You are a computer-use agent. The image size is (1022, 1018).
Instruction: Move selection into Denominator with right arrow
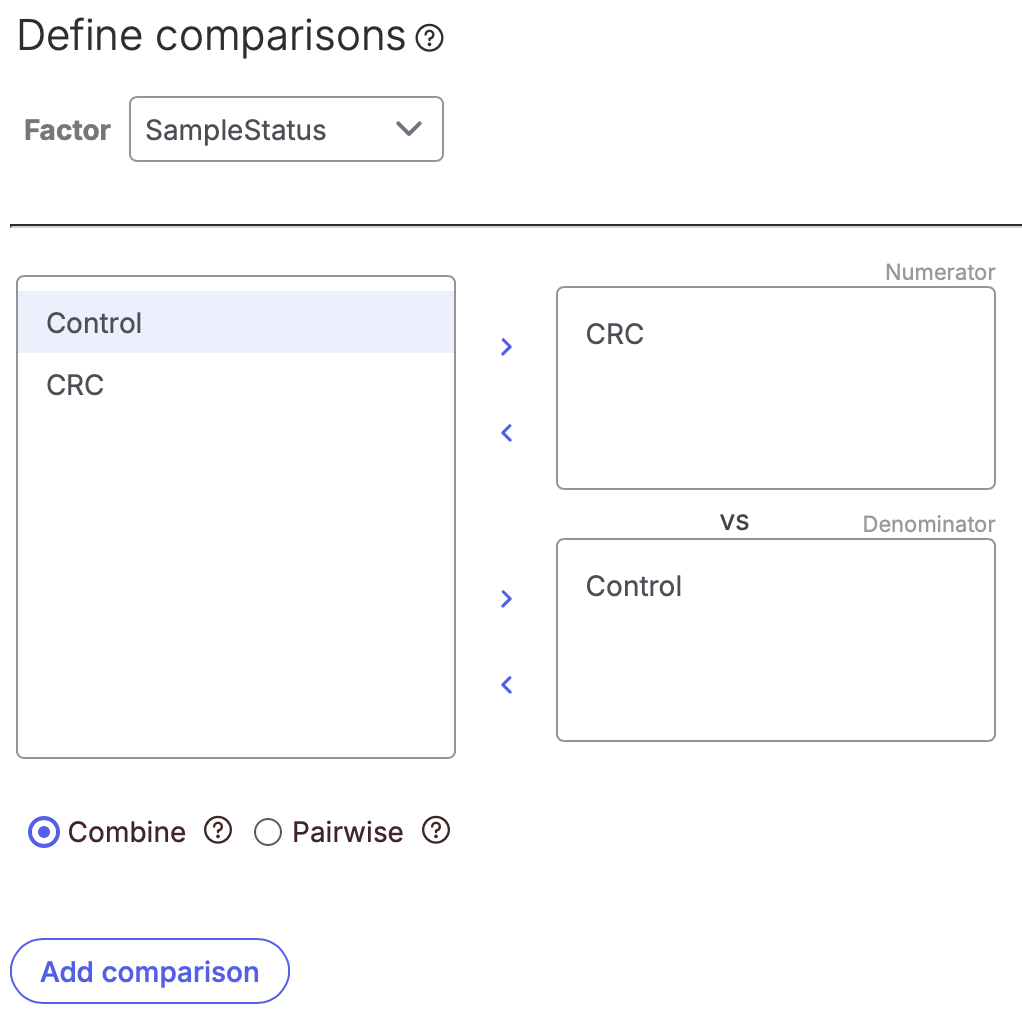click(506, 599)
